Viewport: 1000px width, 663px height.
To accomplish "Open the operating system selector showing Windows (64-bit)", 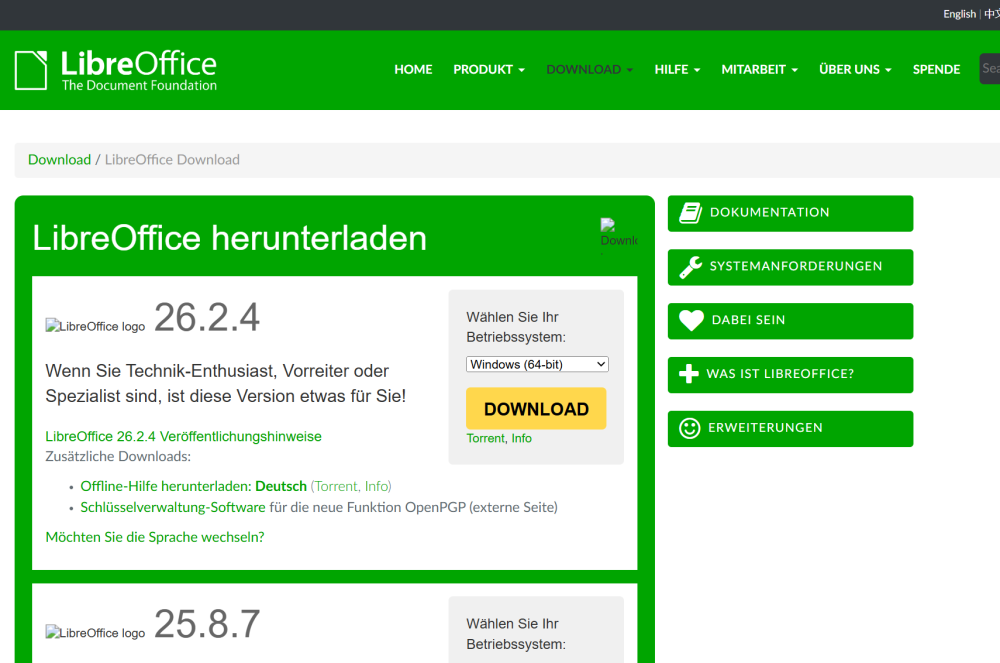I will coord(537,365).
